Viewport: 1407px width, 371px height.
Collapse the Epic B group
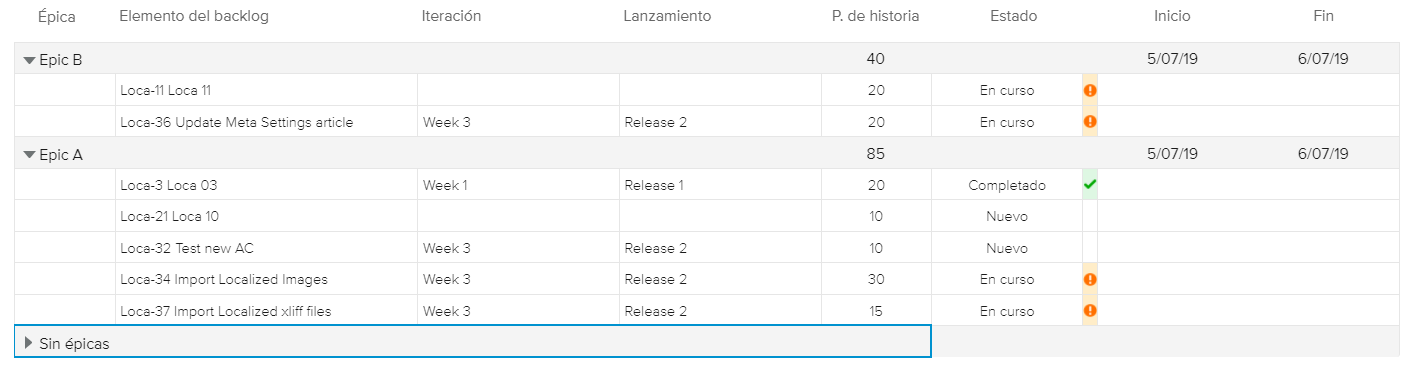(29, 60)
